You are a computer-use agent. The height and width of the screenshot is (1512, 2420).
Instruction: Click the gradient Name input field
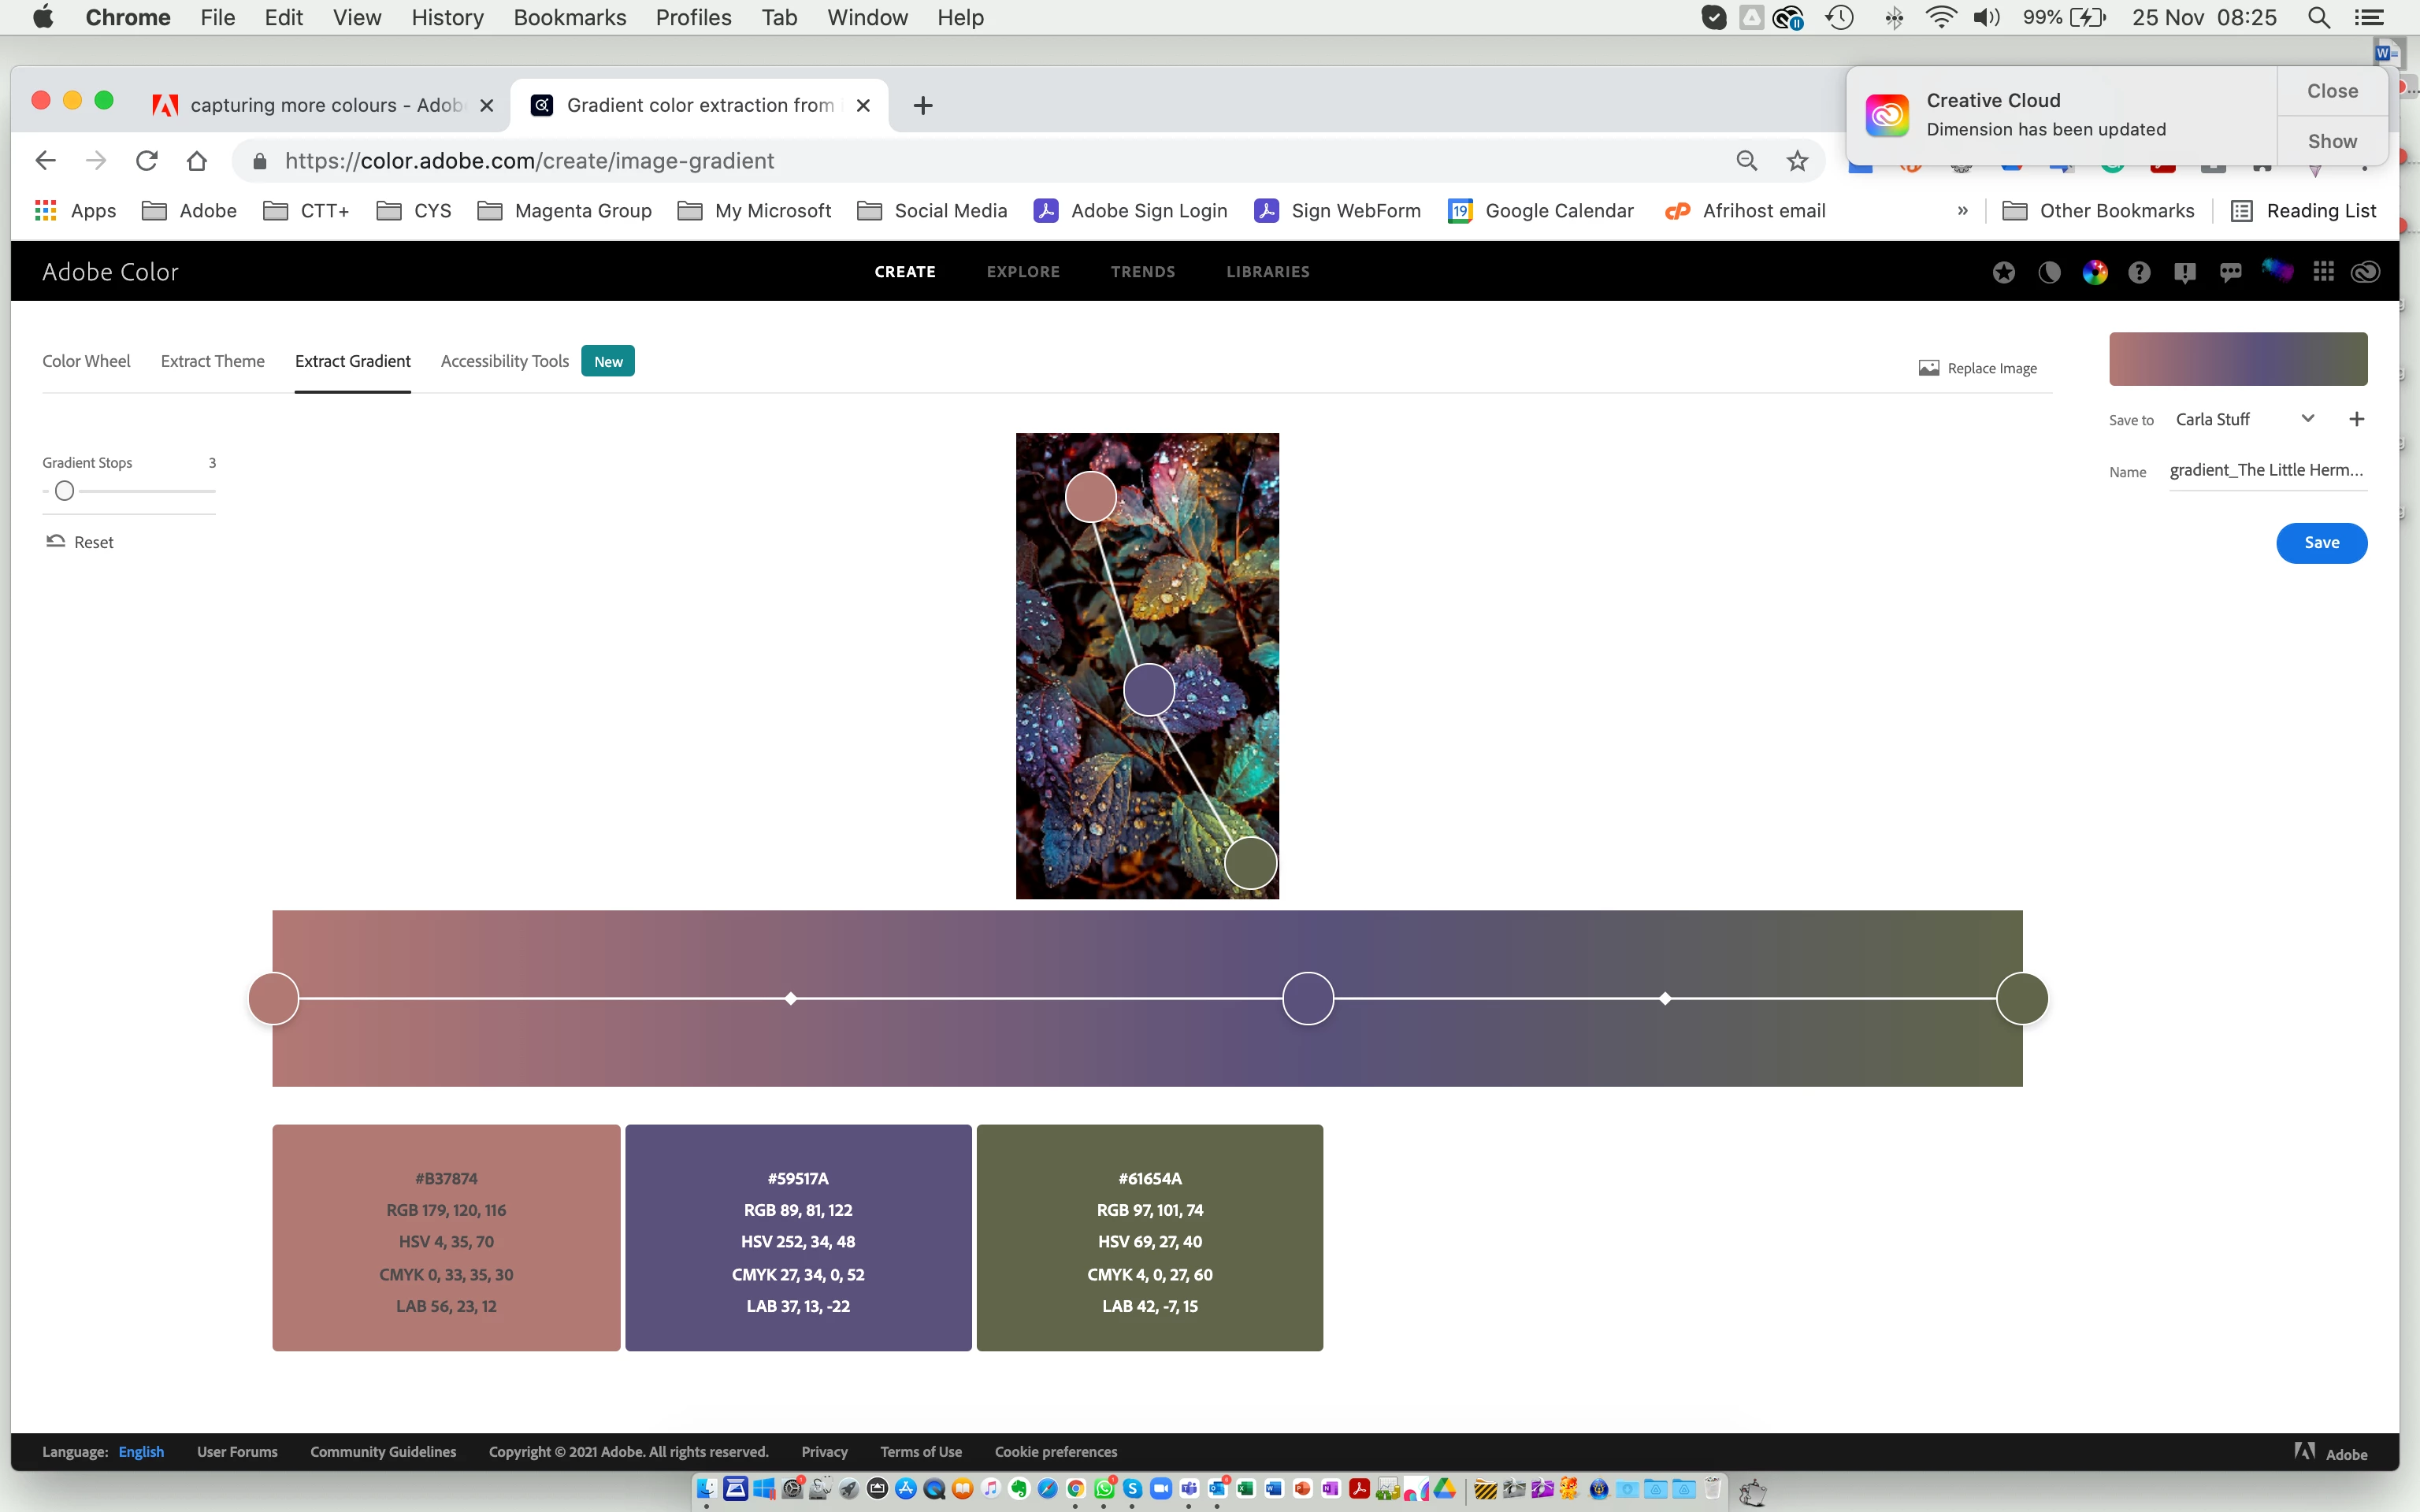coord(2266,471)
